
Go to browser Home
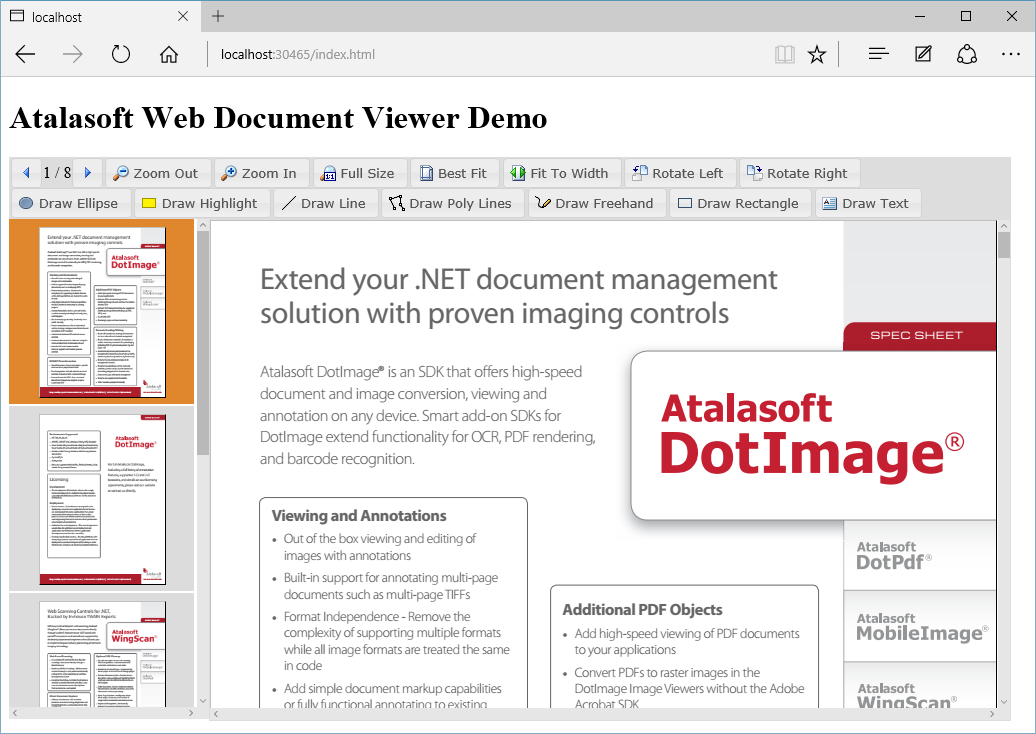click(169, 54)
